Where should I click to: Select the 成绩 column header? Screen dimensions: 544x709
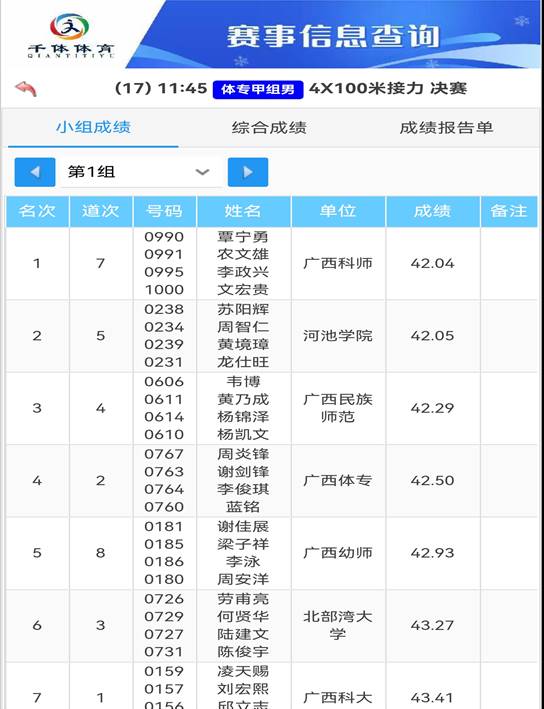(433, 211)
